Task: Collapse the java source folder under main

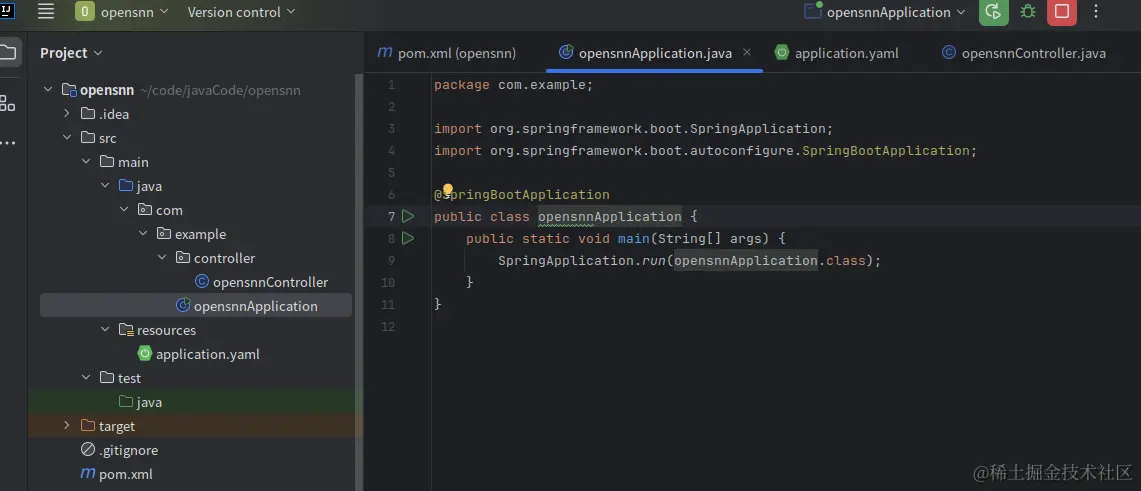Action: click(105, 186)
